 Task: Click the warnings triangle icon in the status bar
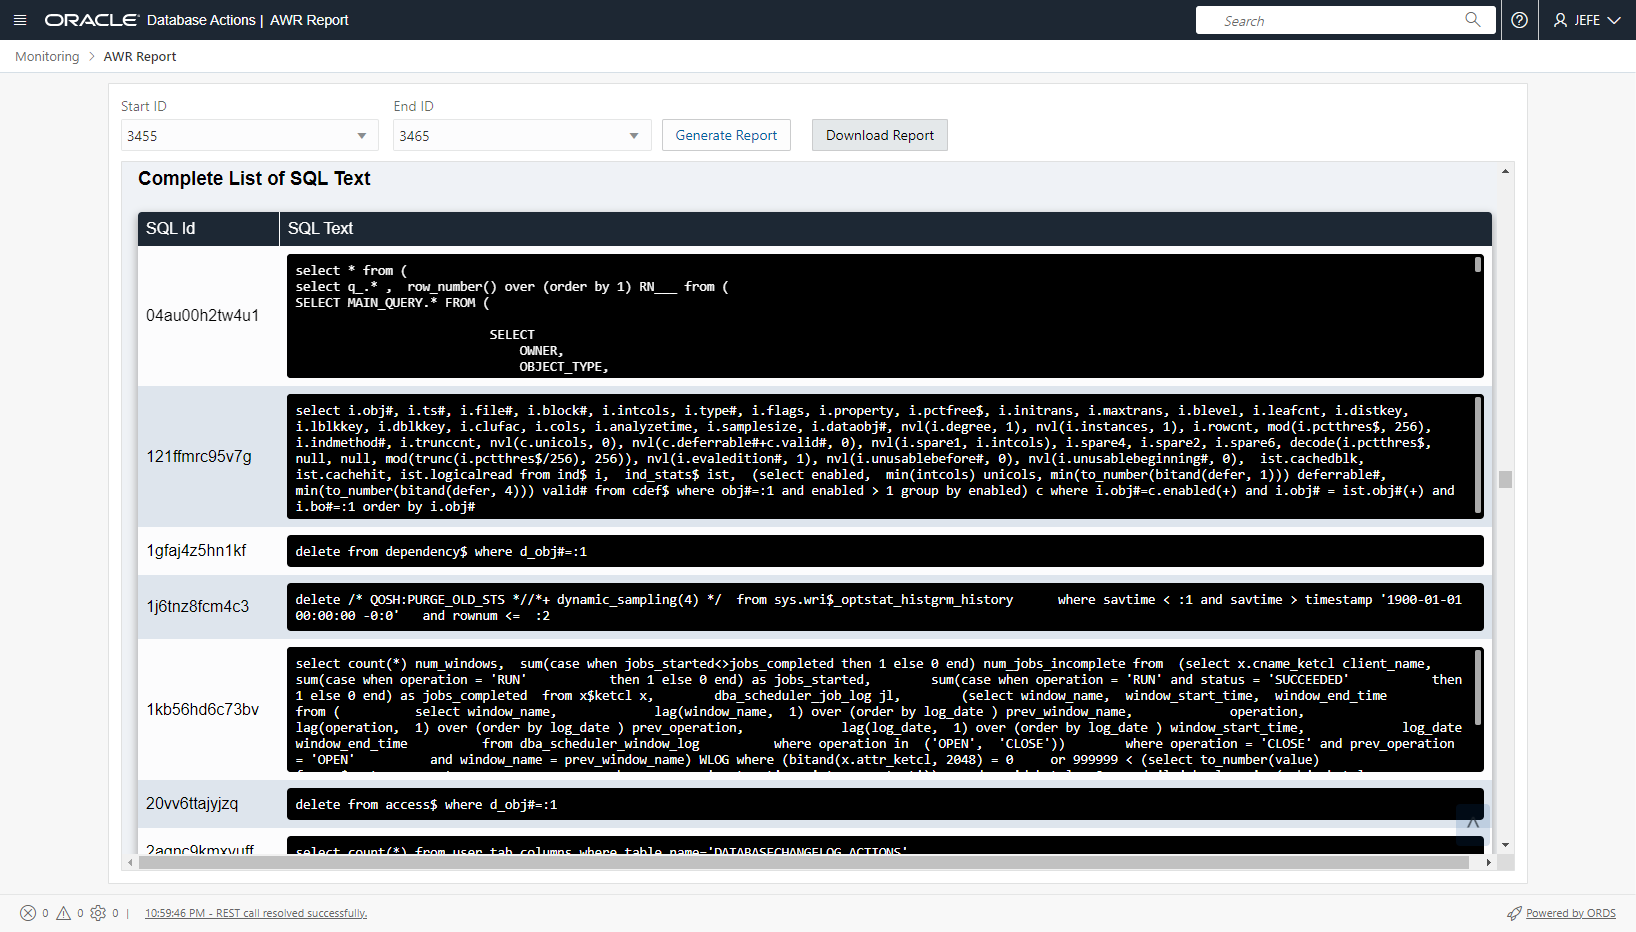(64, 913)
